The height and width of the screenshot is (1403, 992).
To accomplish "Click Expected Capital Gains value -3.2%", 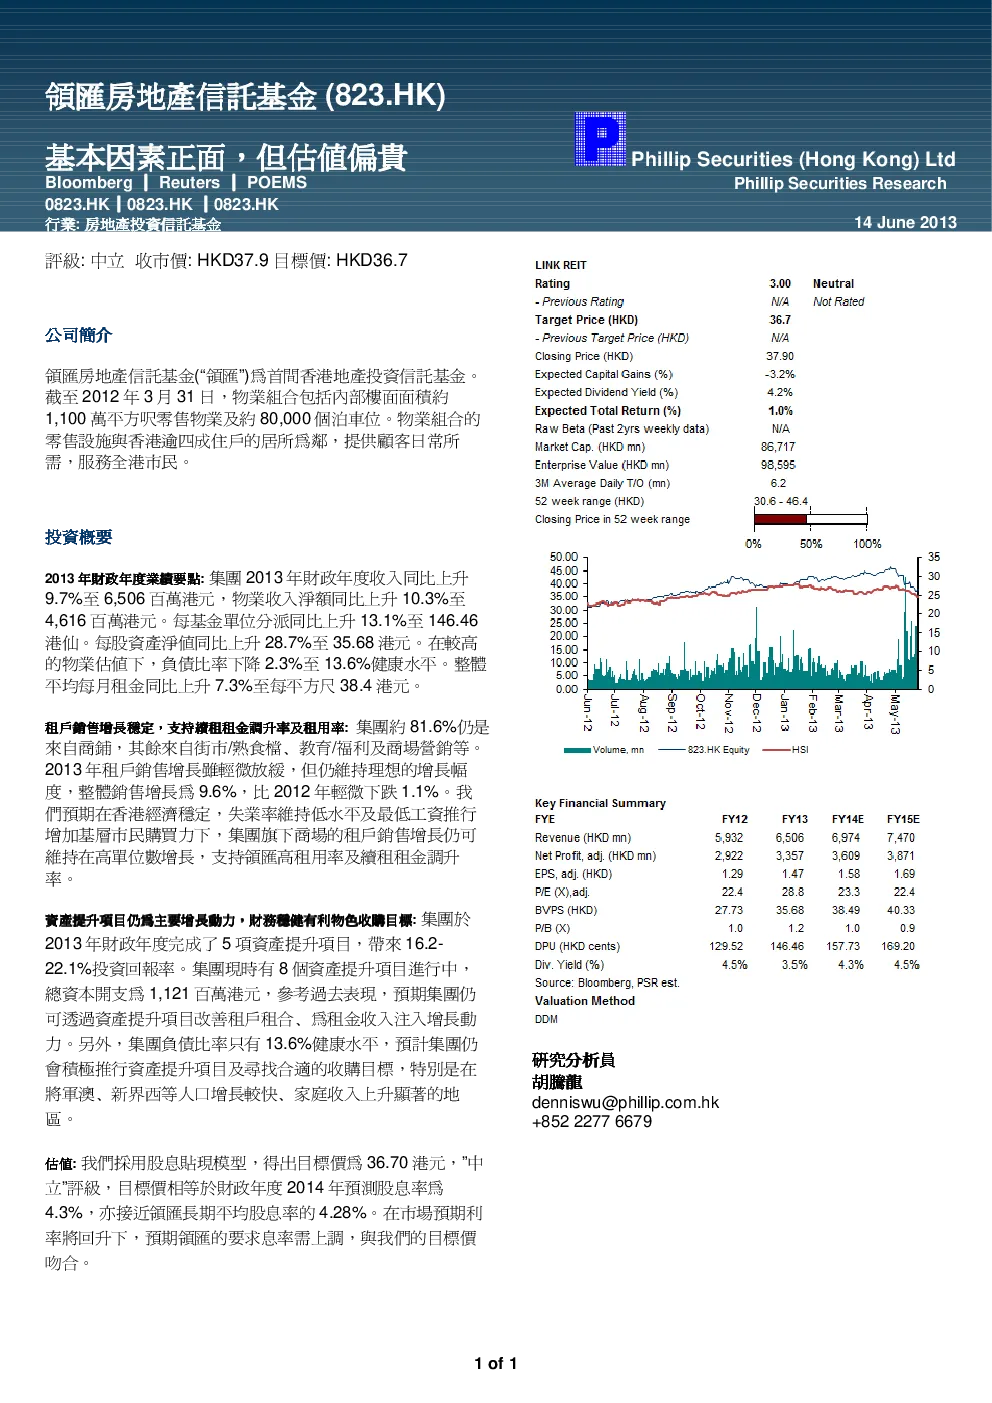I will pos(780,374).
